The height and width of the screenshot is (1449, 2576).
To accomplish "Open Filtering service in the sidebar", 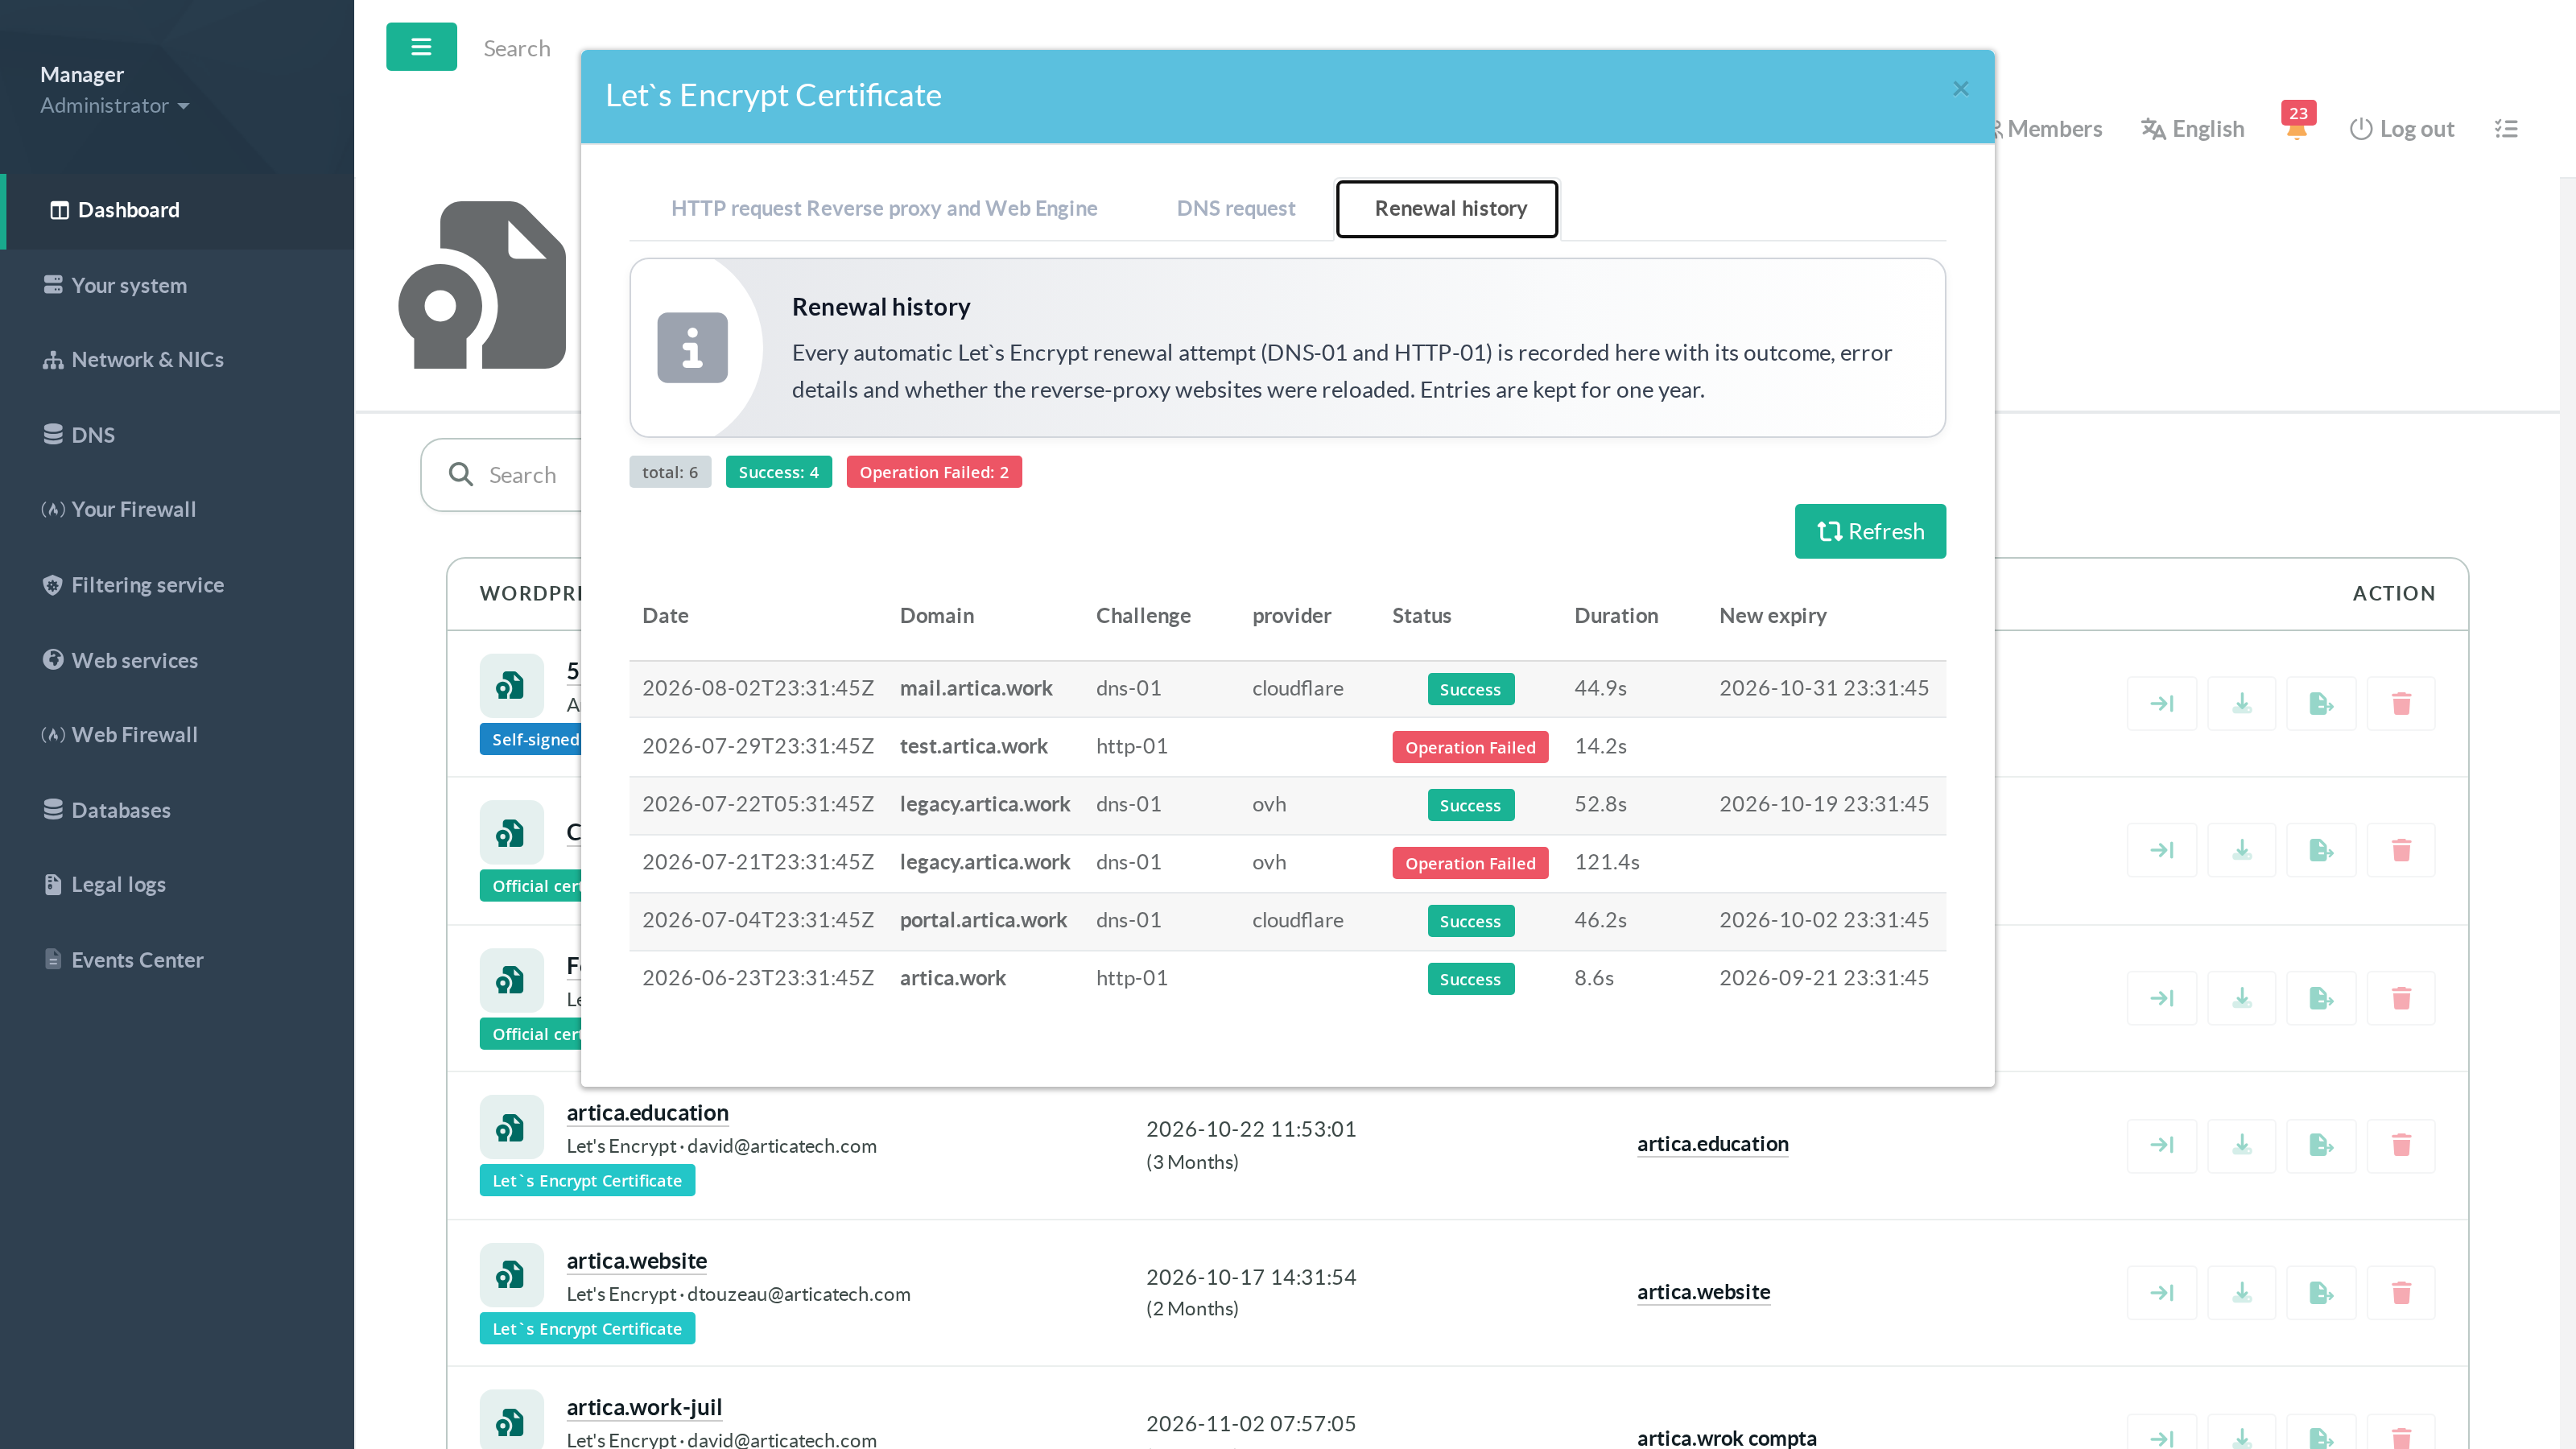I will point(179,585).
